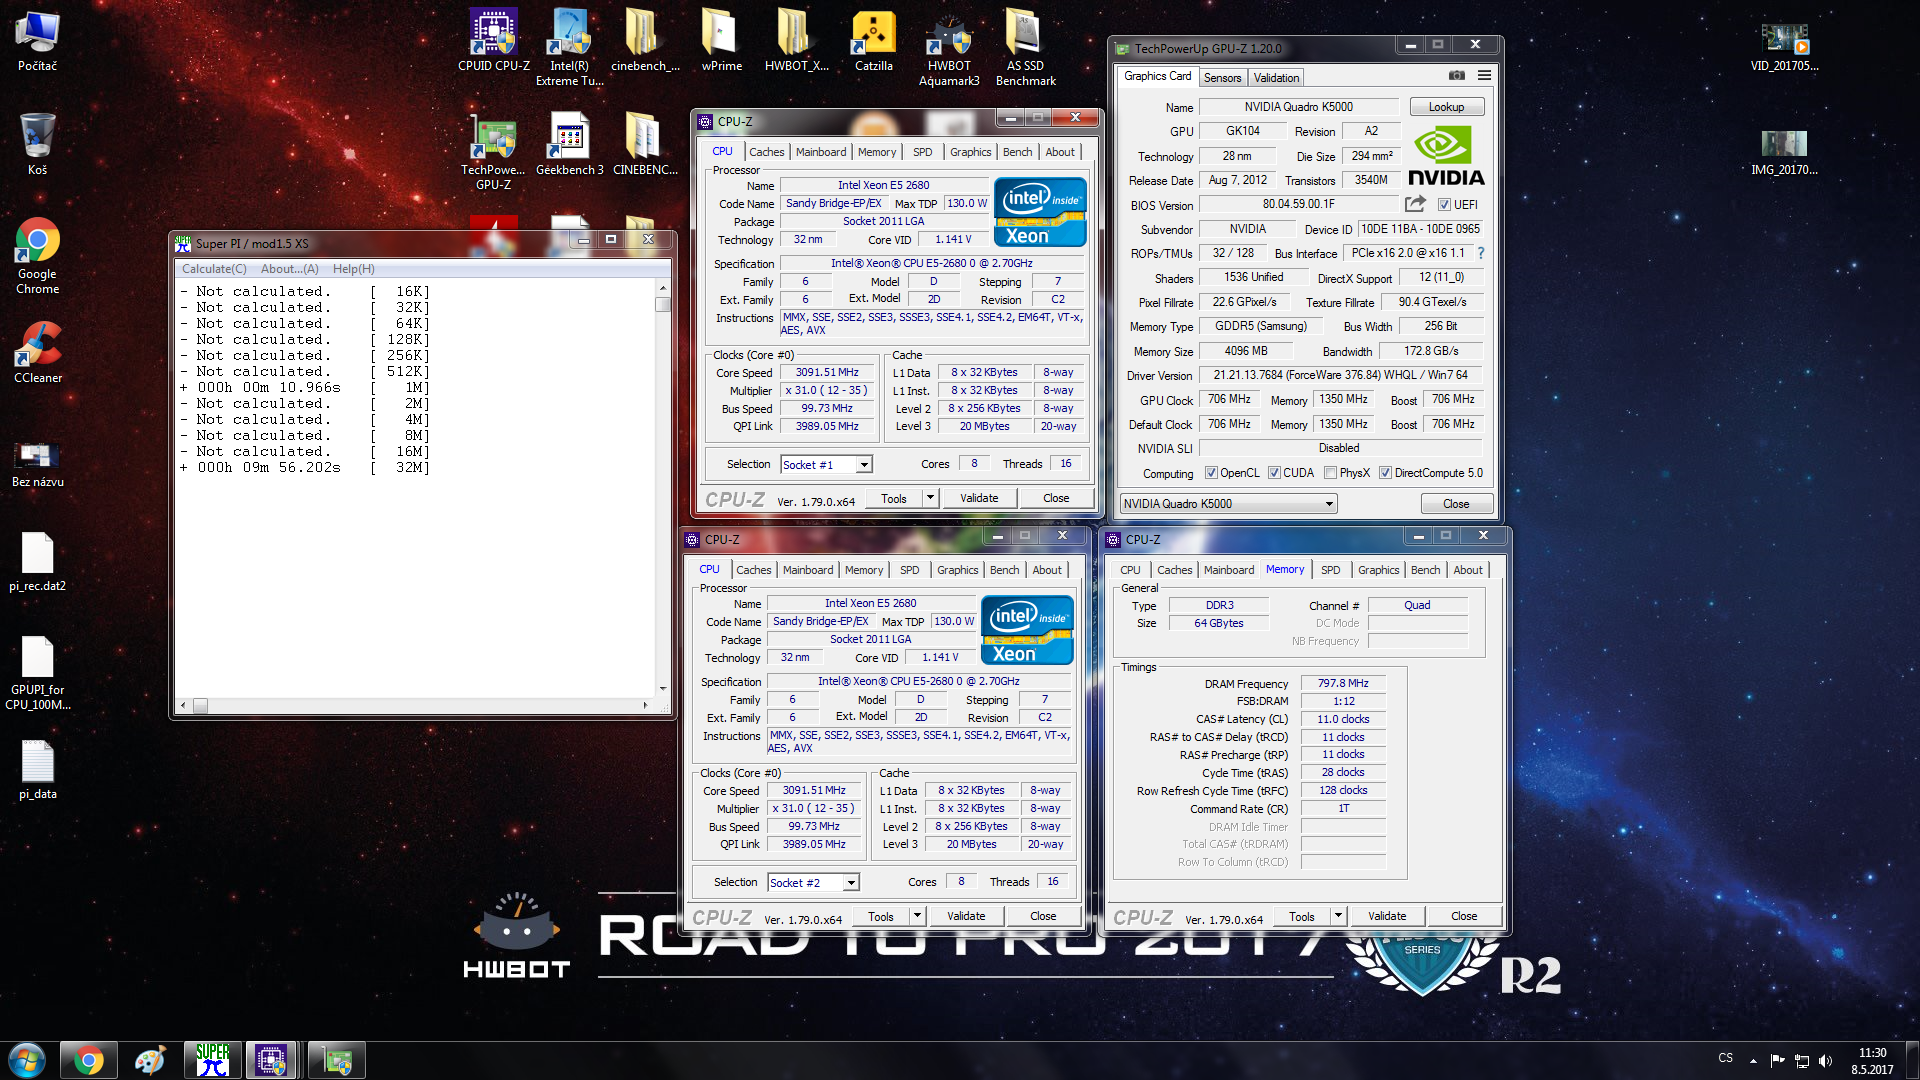Open AS SSD Benchmark icon
1920x1080 pixels.
[1025, 48]
